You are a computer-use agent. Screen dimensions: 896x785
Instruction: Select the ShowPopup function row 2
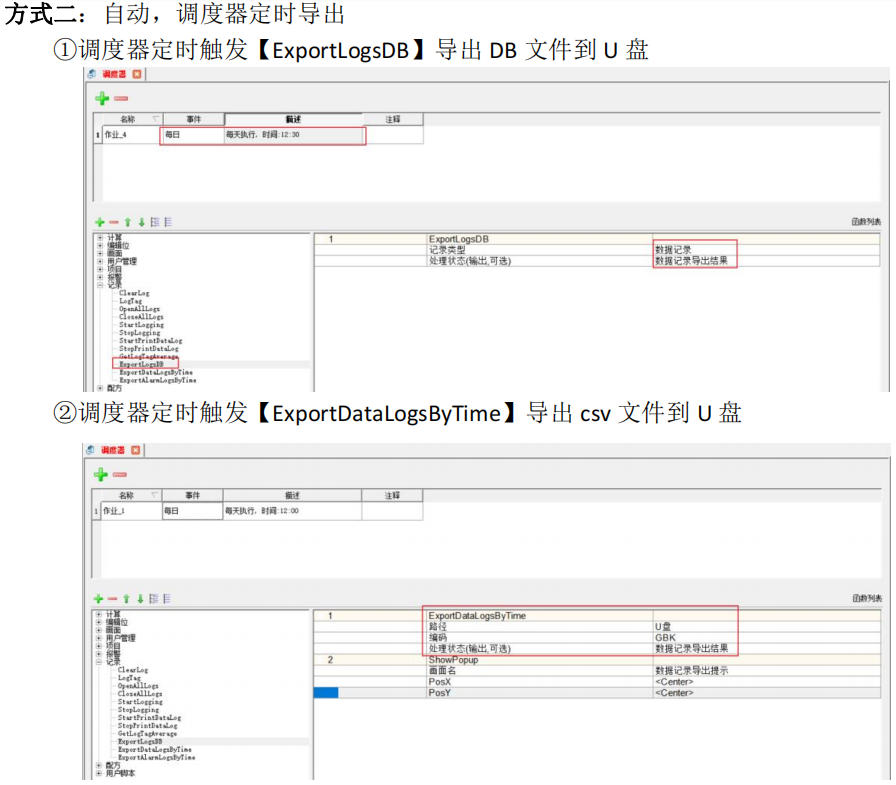(597, 660)
